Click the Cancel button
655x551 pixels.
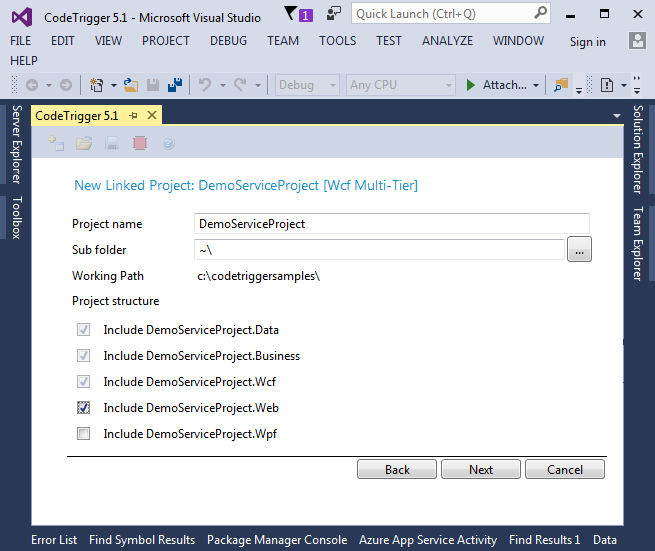click(x=564, y=469)
